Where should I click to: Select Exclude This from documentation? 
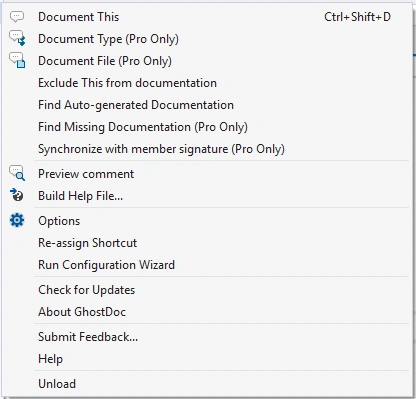pos(207,83)
